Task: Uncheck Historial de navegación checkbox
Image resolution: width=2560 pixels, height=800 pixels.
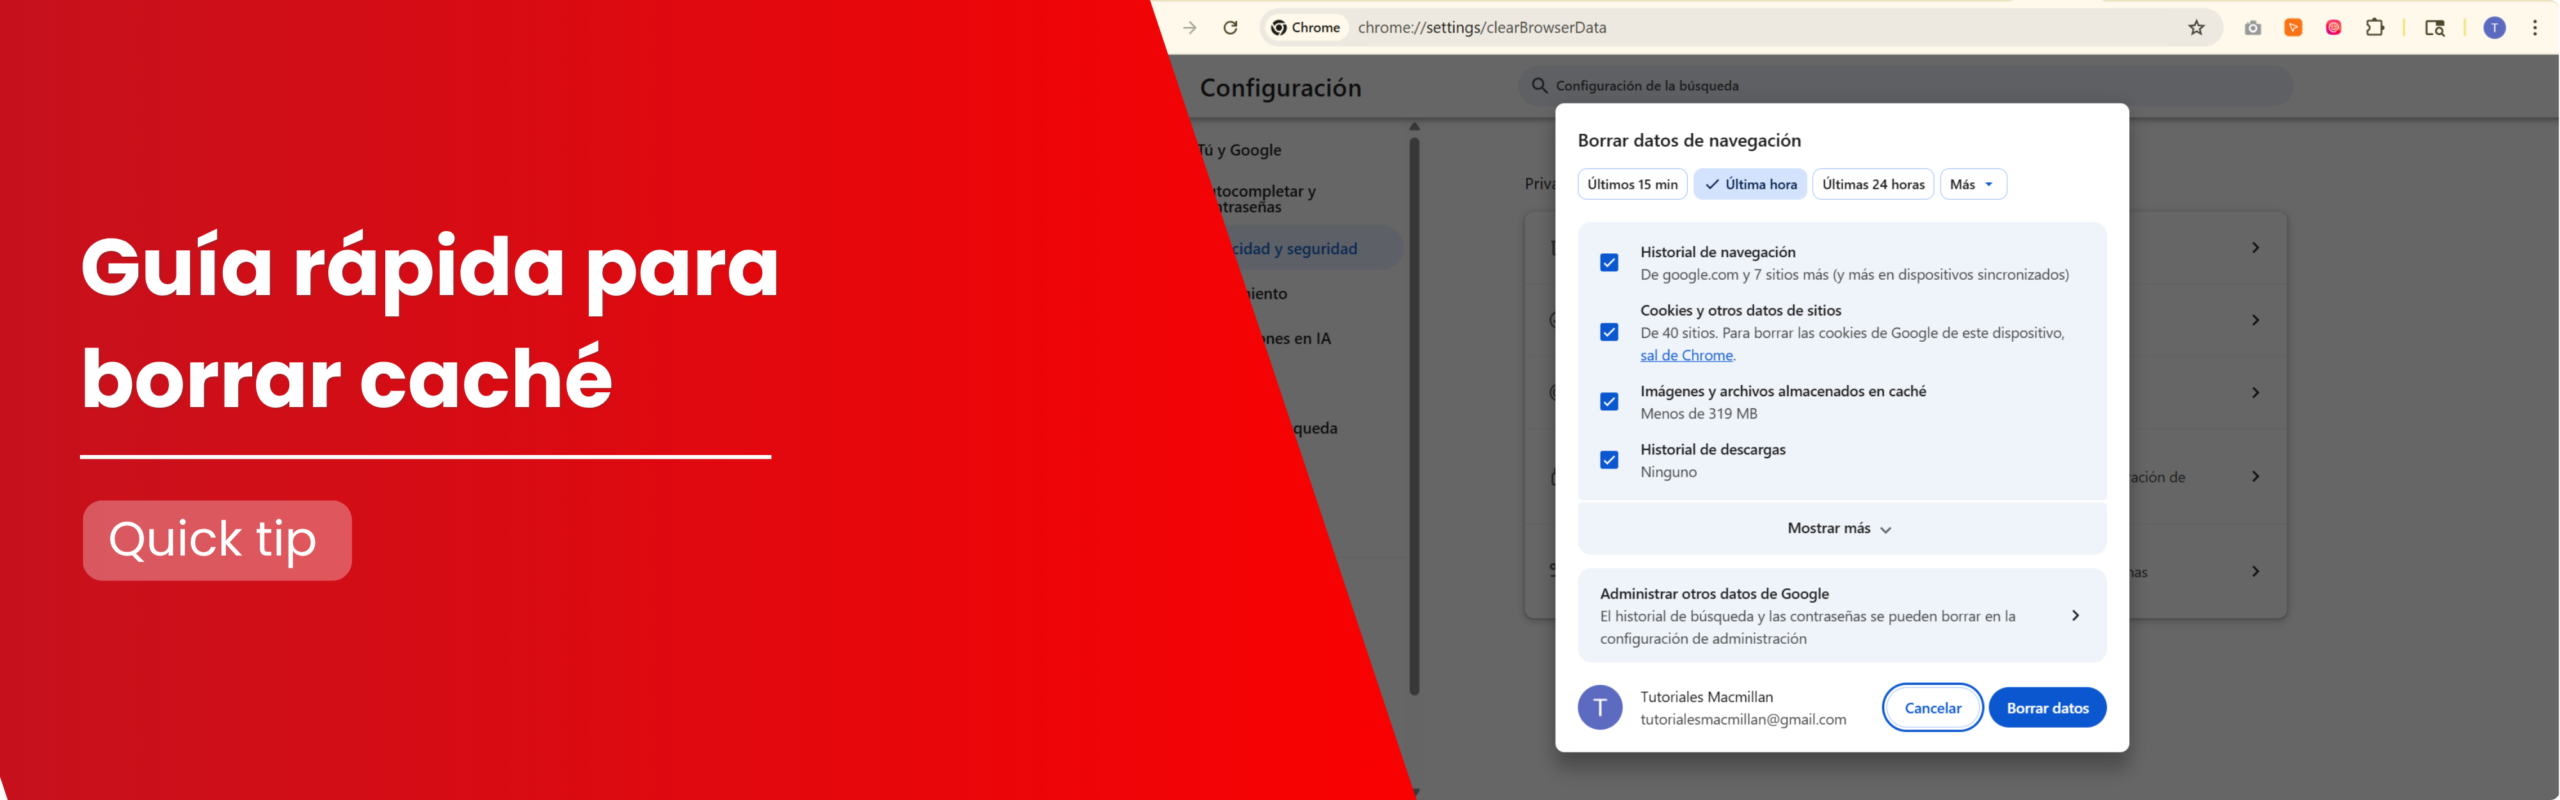Action: point(1609,263)
